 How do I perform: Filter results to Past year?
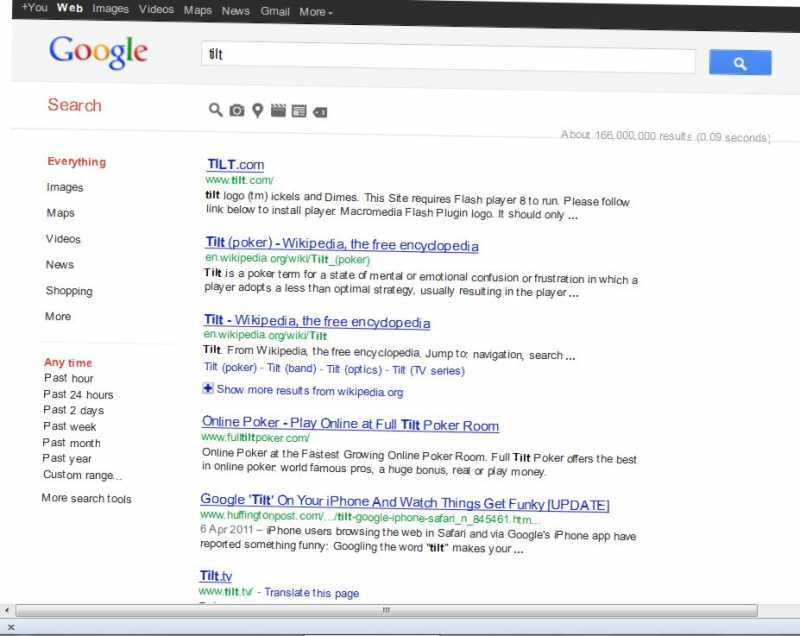(67, 459)
